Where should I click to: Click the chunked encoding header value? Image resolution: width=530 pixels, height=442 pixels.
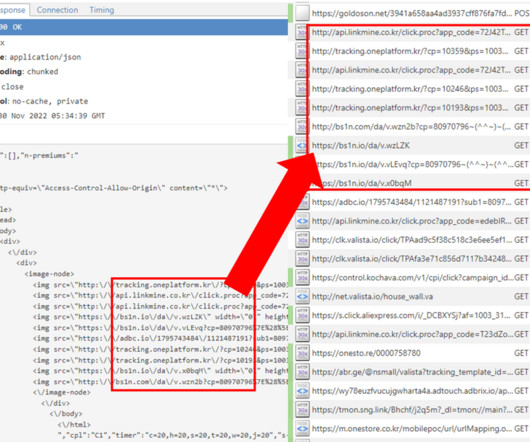43,72
